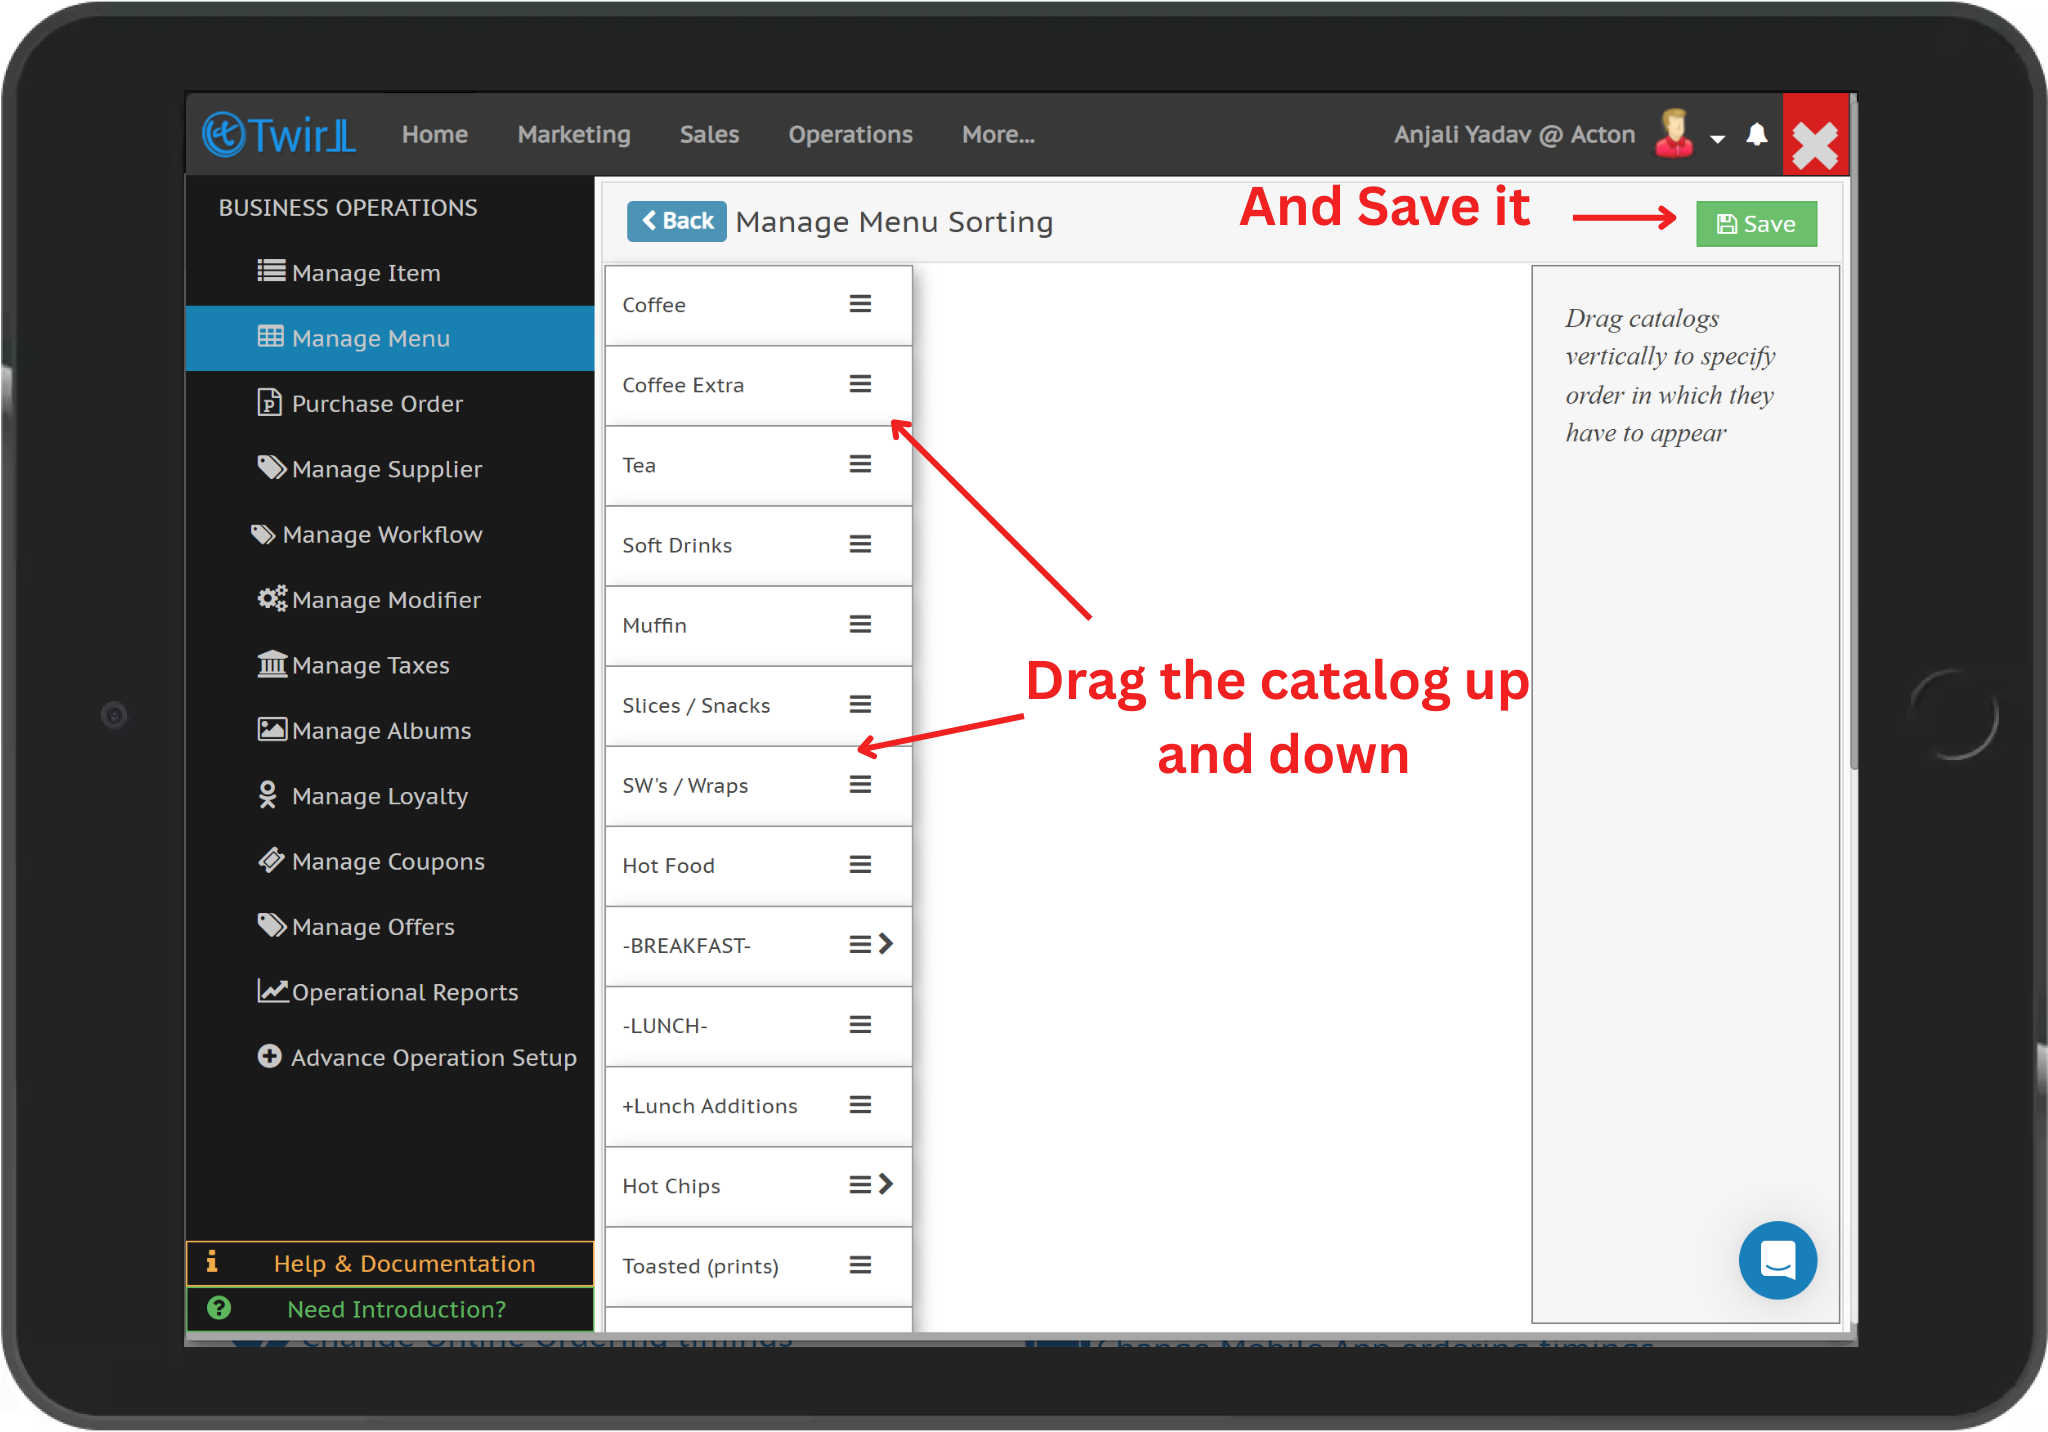Click the Coffee row drag handle

(x=860, y=304)
